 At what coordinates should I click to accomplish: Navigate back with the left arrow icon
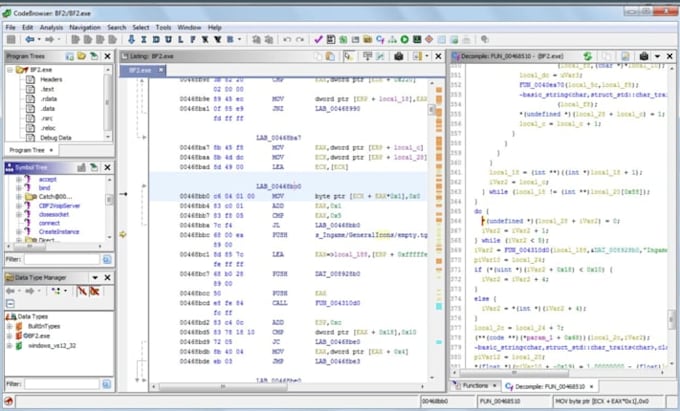[29, 39]
